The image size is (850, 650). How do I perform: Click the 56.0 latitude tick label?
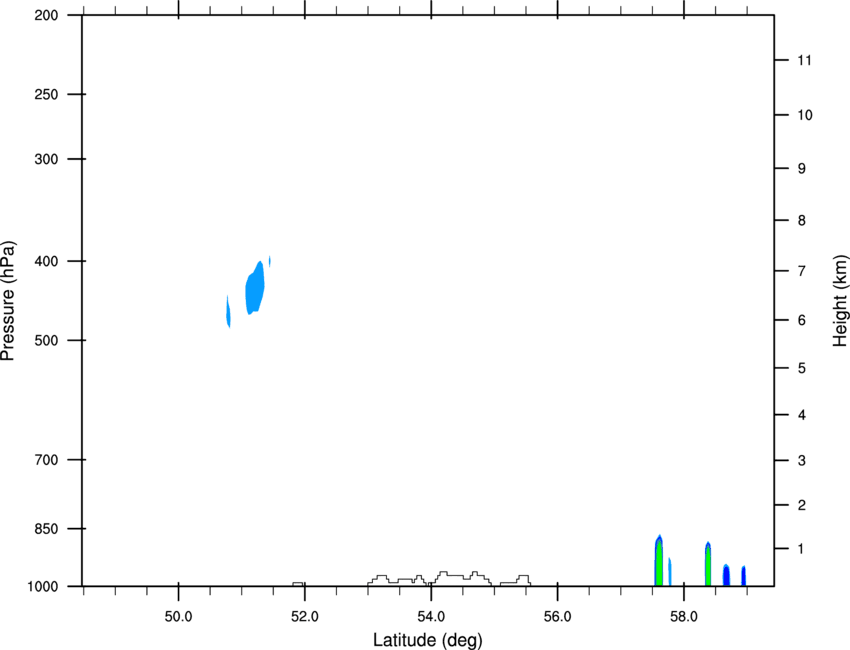coord(557,617)
